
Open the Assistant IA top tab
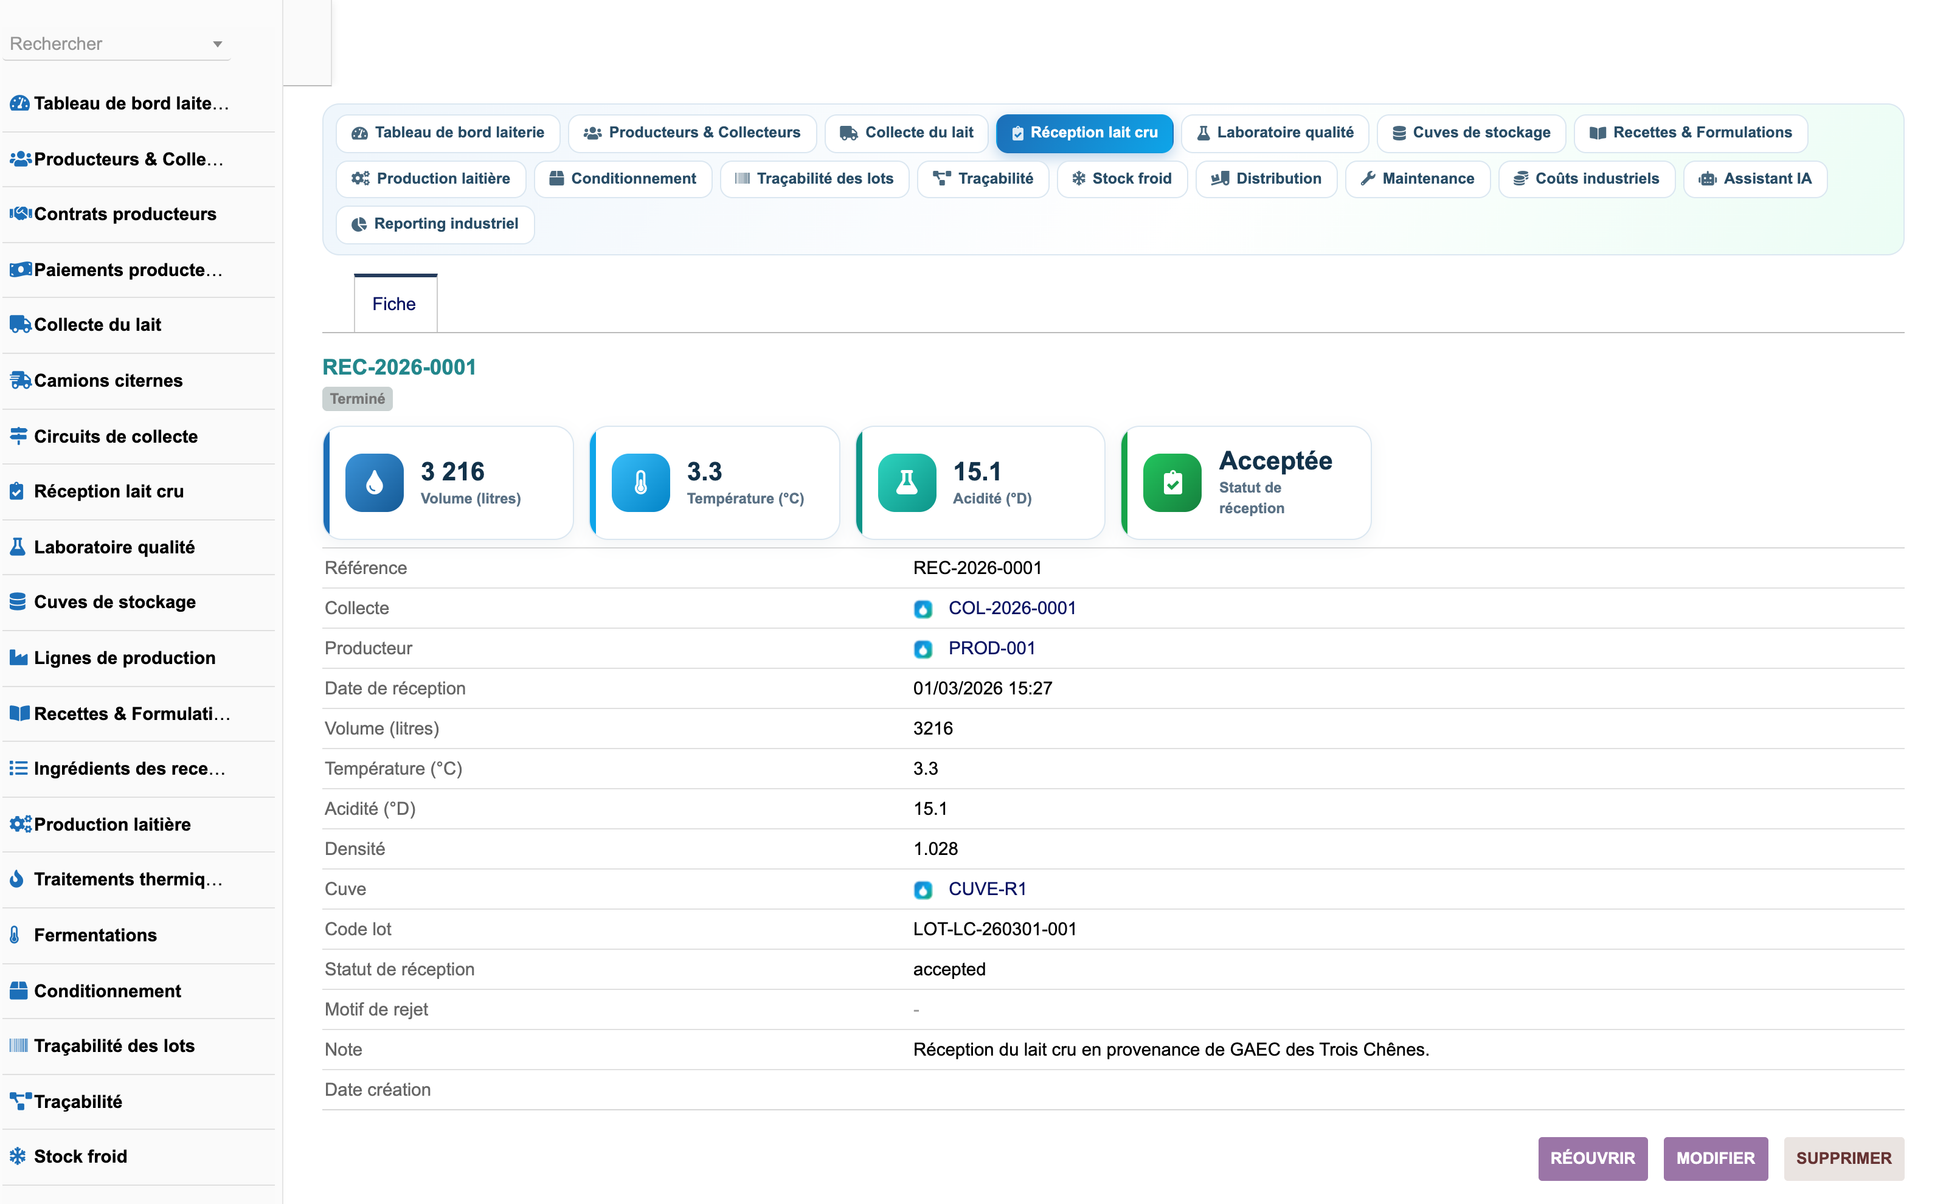[1755, 179]
